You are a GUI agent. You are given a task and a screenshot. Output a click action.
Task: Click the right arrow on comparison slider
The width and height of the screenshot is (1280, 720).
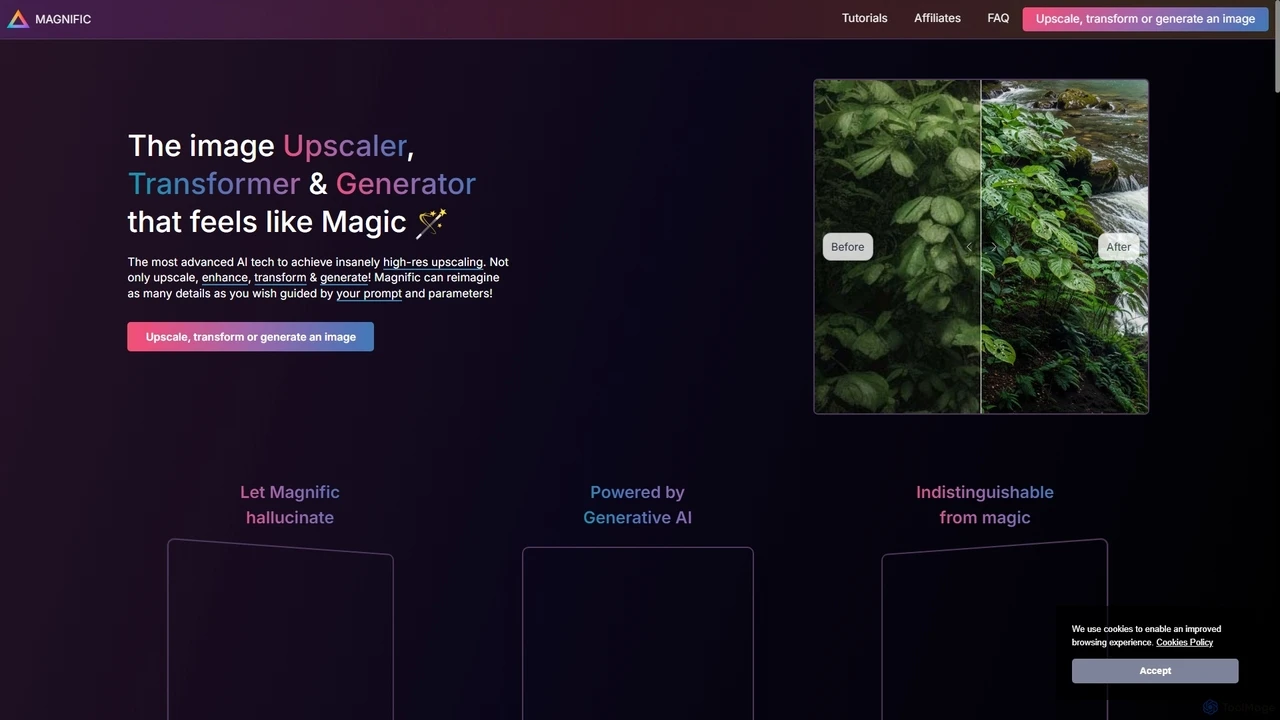pyautogui.click(x=993, y=247)
